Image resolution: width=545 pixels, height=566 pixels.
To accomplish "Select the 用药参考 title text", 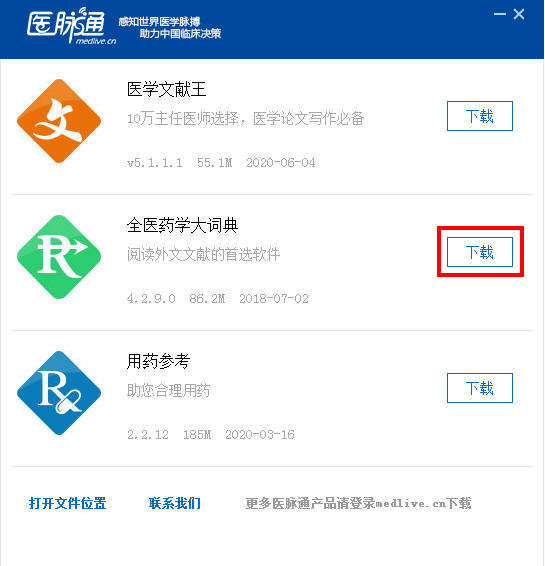I will (158, 361).
